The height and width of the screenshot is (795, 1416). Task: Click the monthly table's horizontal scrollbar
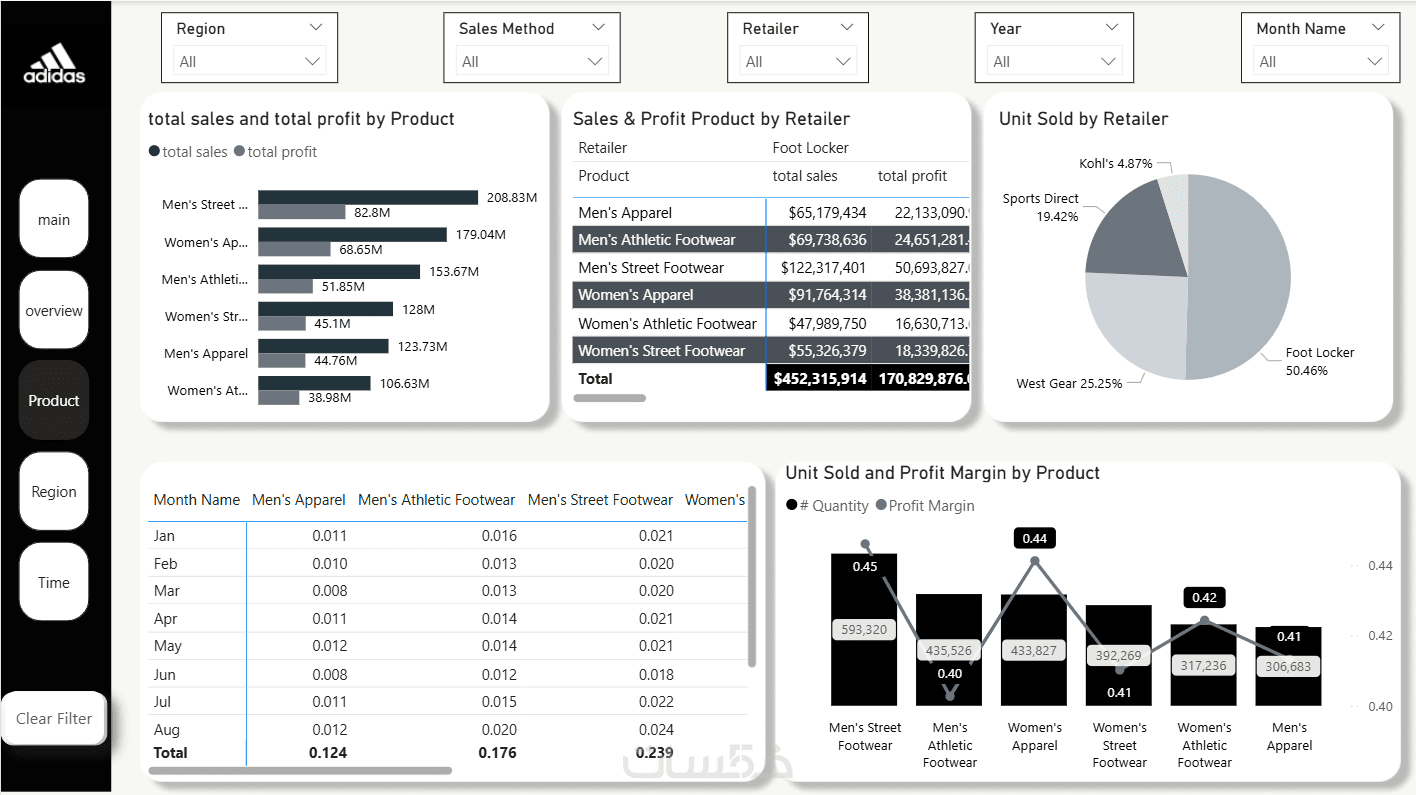tap(300, 771)
